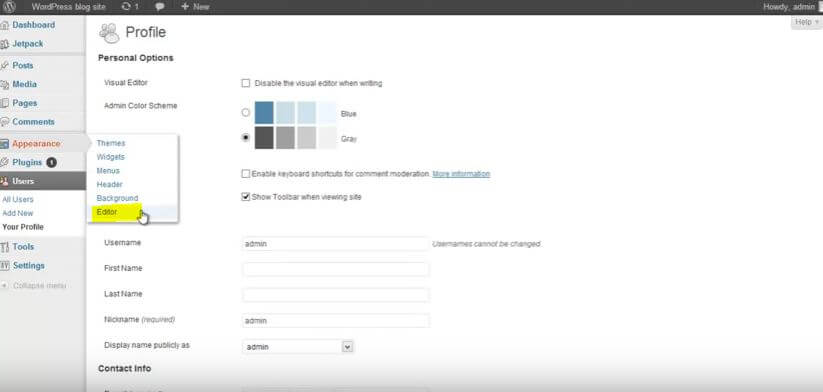Click the Settings sidebar icon
823x392 pixels.
coord(5,266)
